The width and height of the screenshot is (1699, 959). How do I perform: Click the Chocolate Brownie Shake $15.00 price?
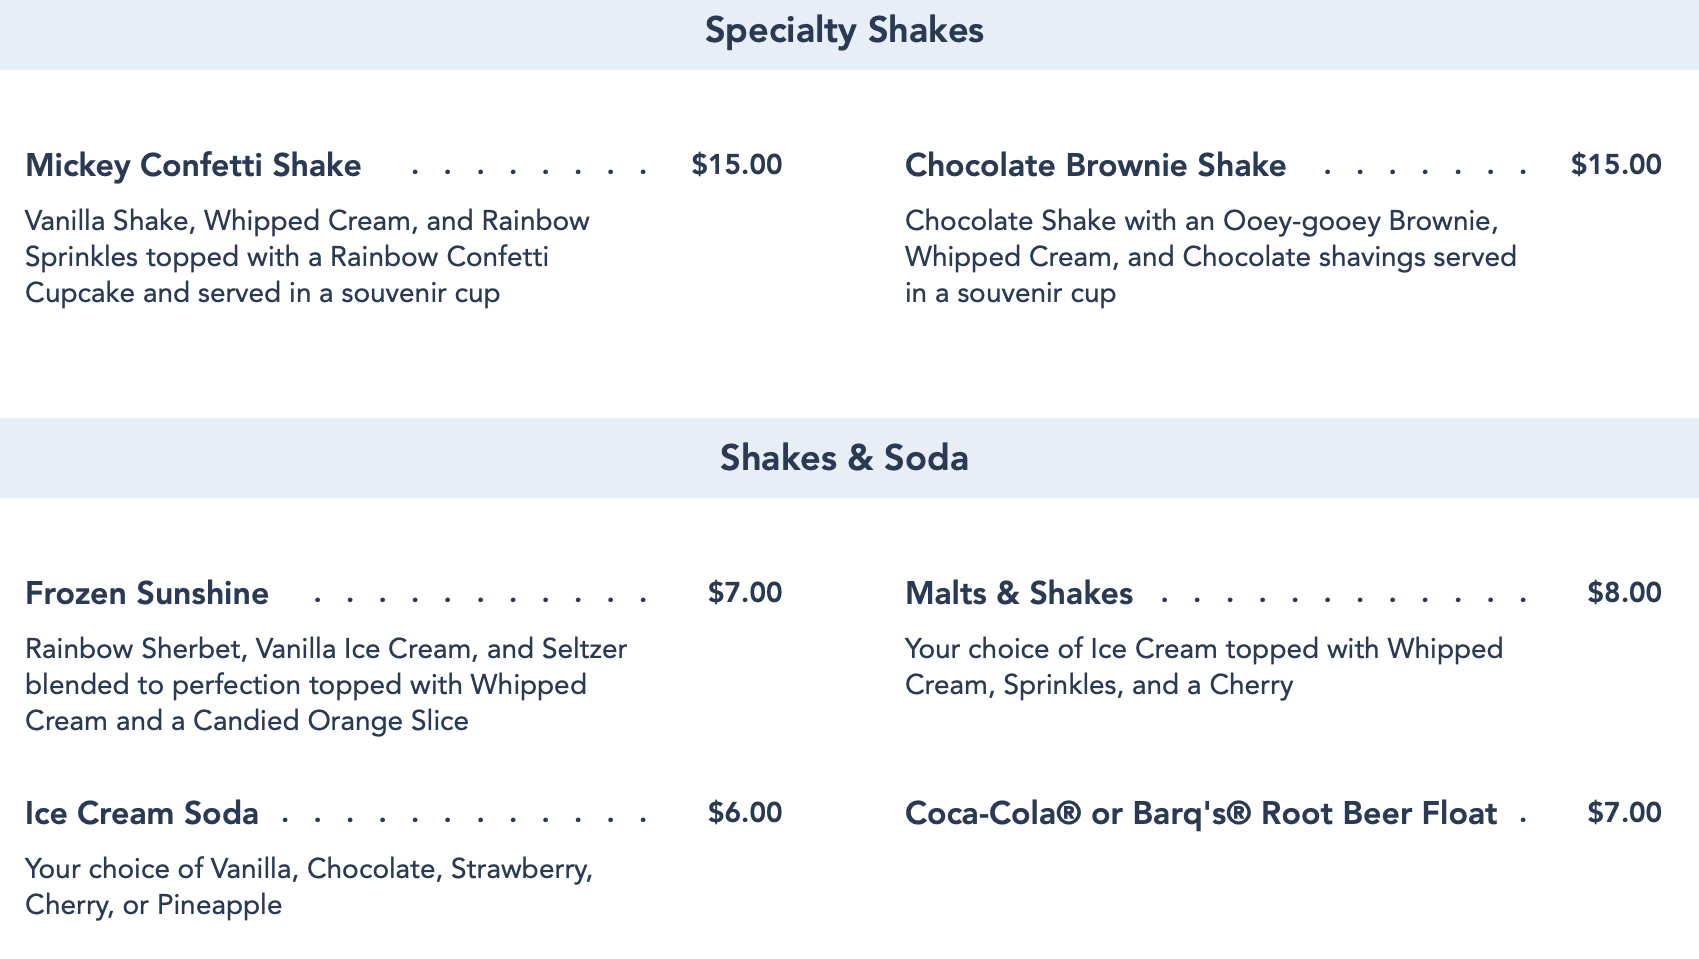click(x=1615, y=165)
